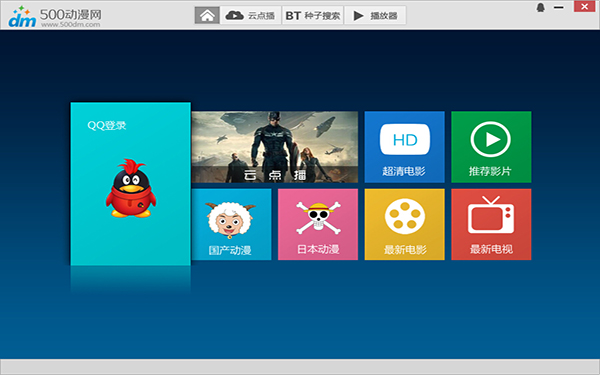This screenshot has height=375, width=600.
Task: Open the 日本动漫 skull tile
Action: [x=318, y=224]
